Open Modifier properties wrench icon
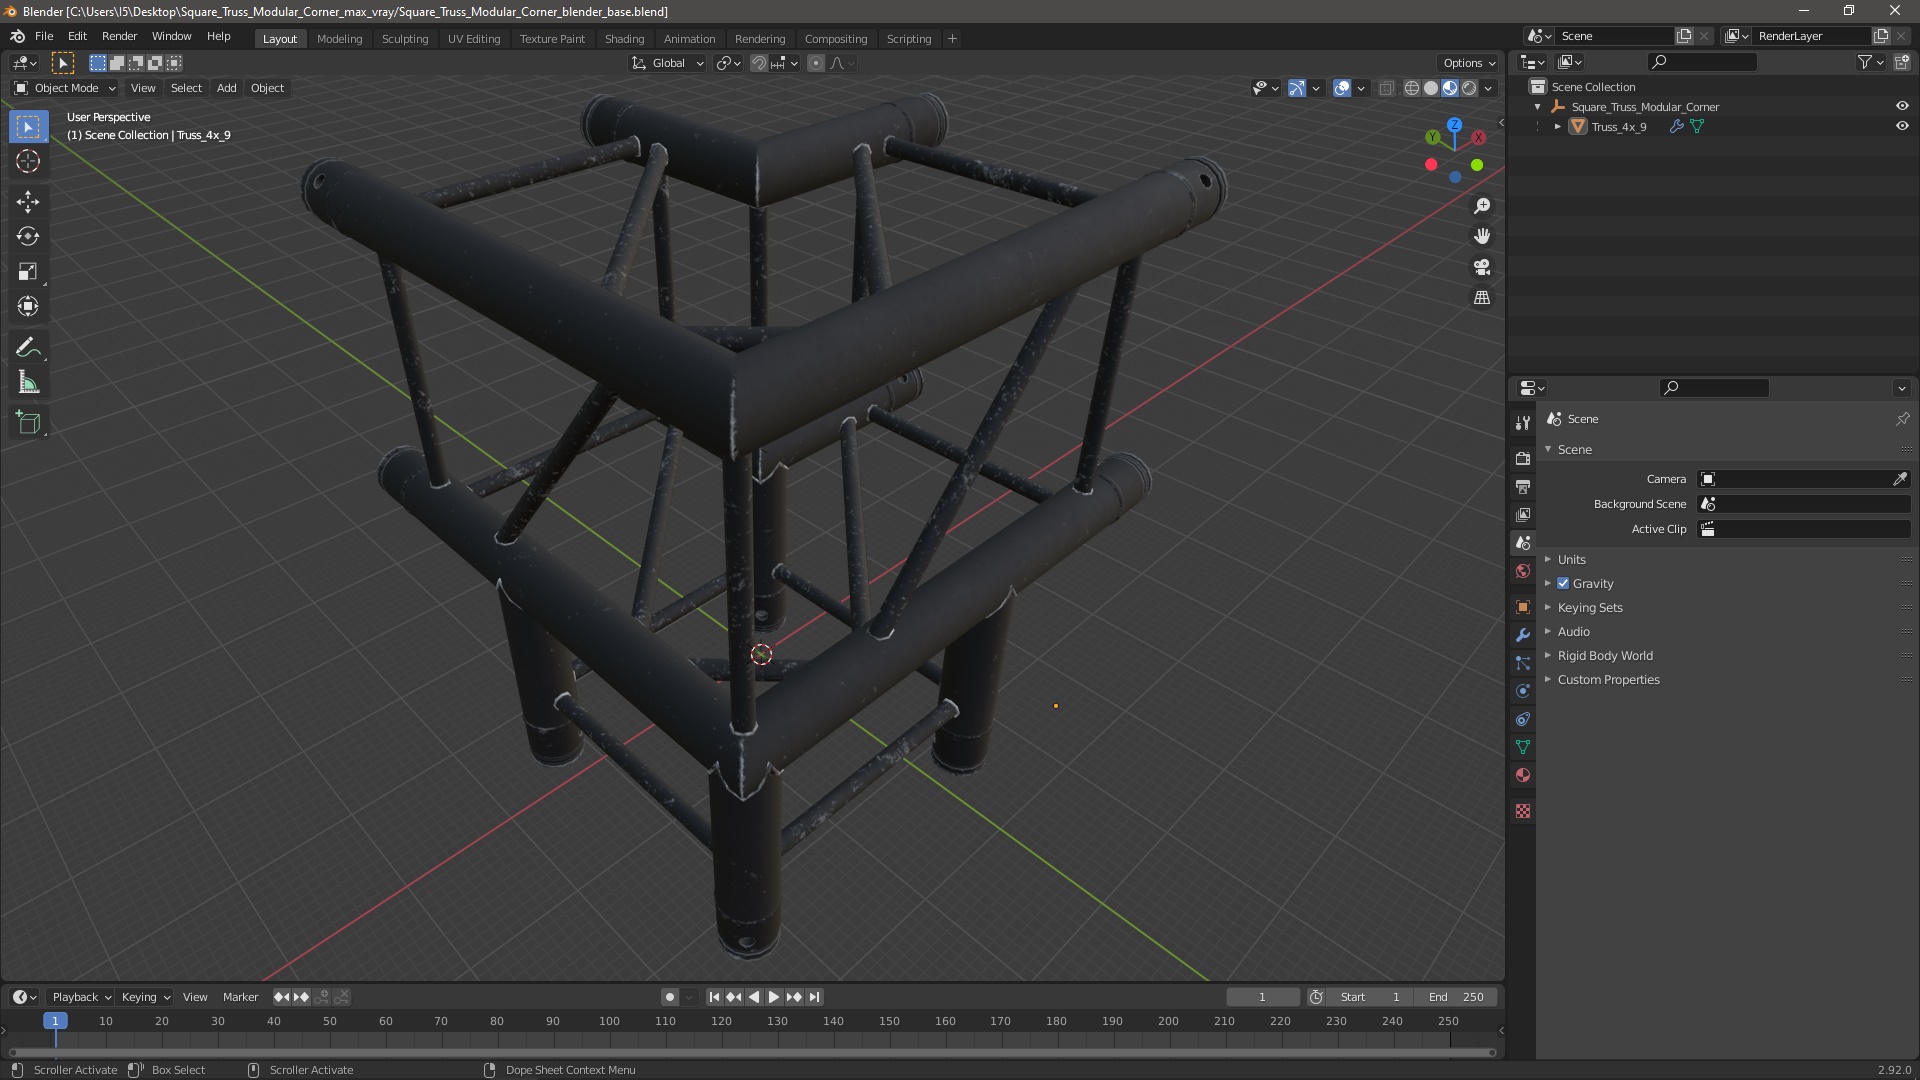This screenshot has height=1080, width=1920. (x=1523, y=636)
